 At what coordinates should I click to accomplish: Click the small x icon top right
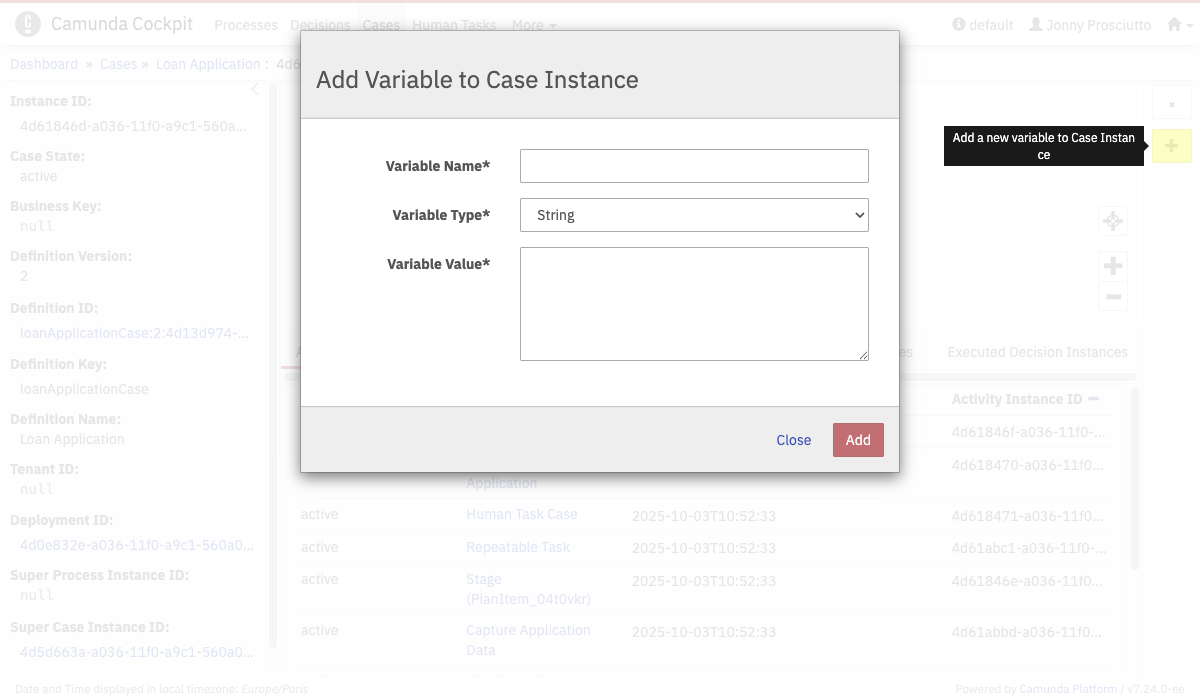point(1171,104)
